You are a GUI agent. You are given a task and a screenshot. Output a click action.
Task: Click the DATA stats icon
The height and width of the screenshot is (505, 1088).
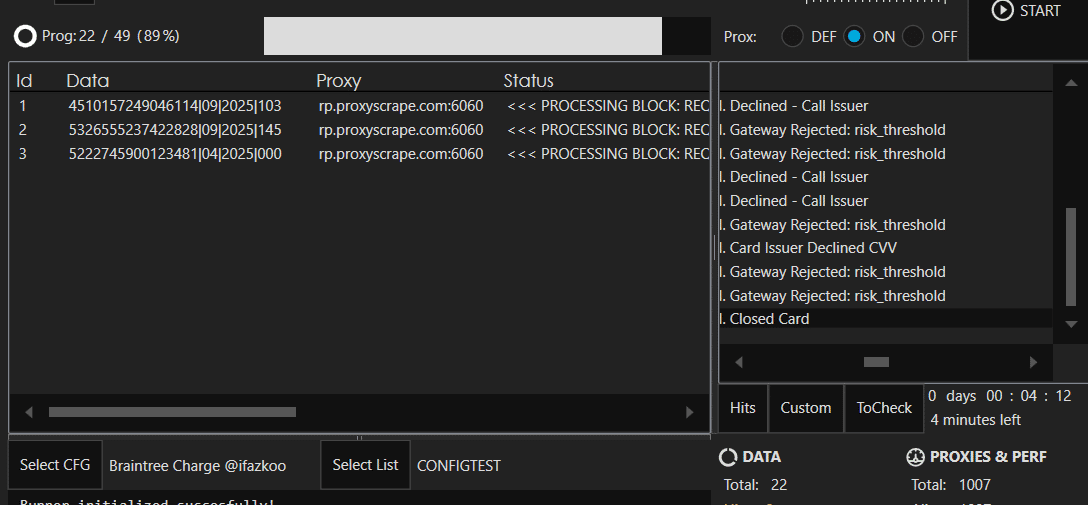click(728, 457)
